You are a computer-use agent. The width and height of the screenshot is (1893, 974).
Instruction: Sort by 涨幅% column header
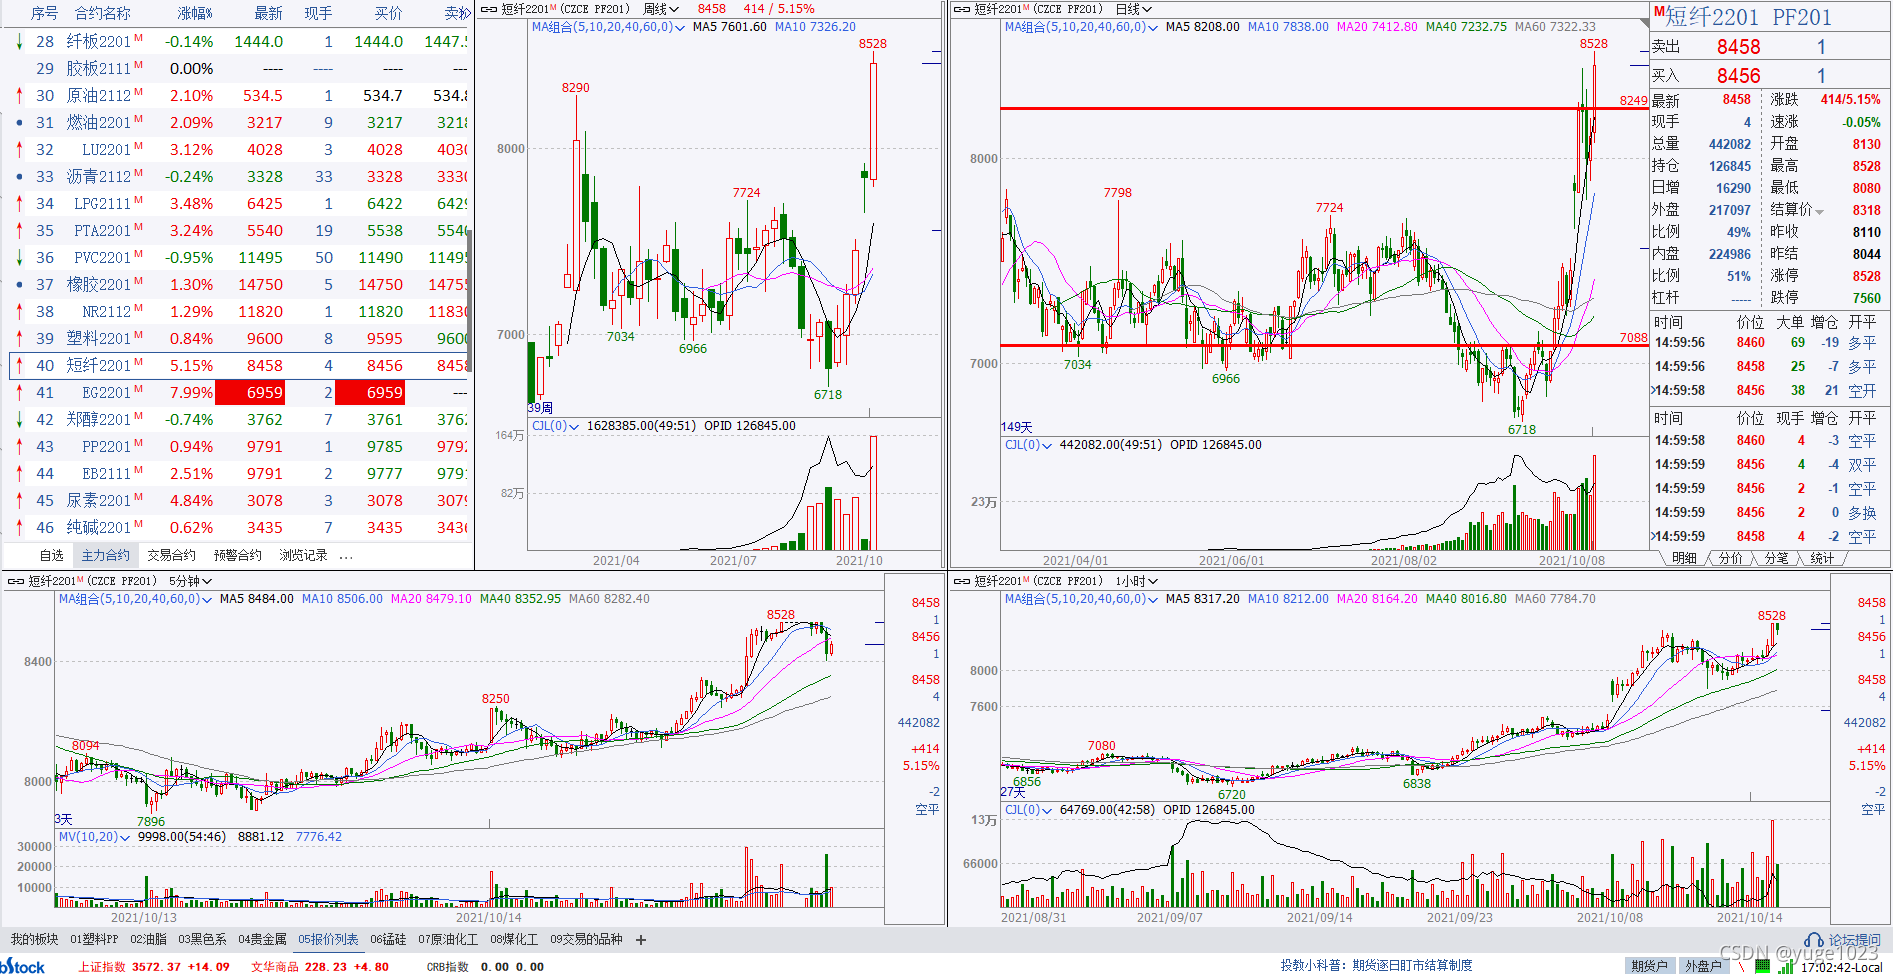point(195,13)
